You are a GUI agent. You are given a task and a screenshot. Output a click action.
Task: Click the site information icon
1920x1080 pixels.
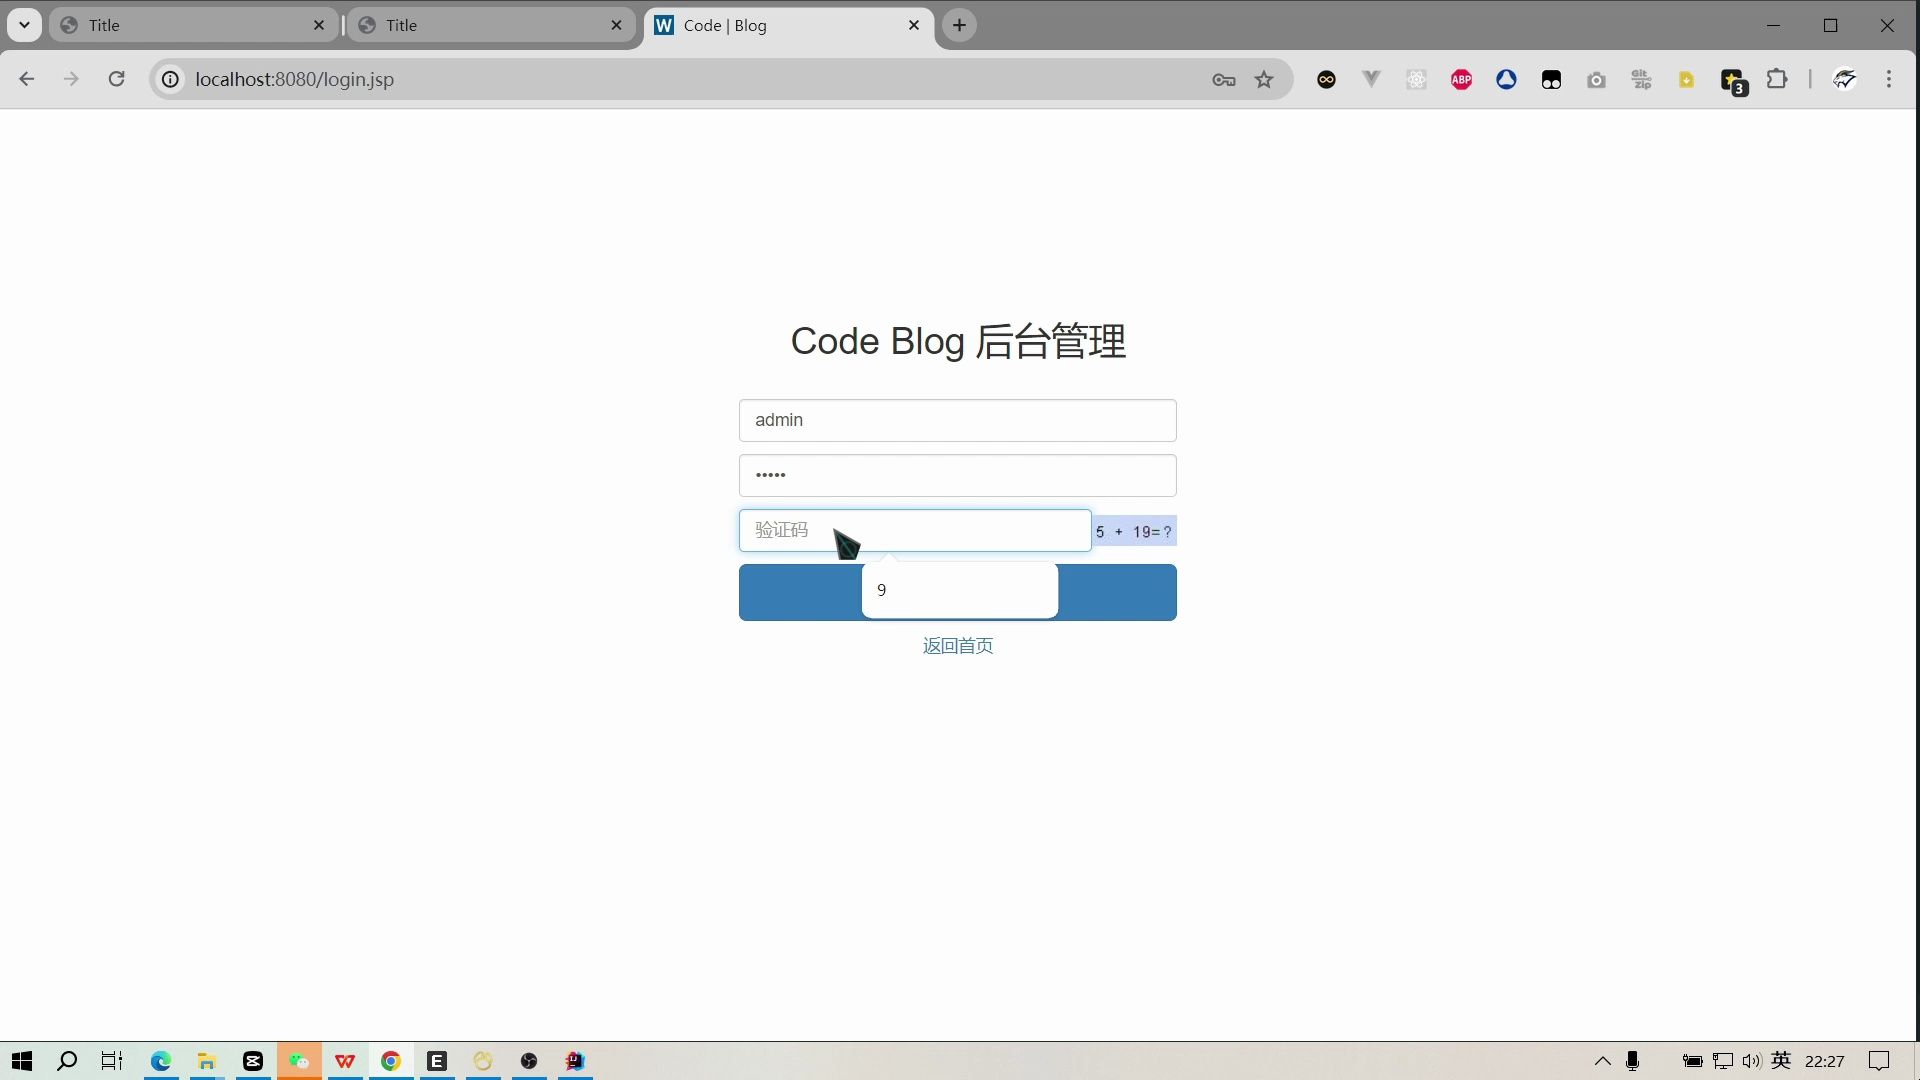pyautogui.click(x=171, y=79)
